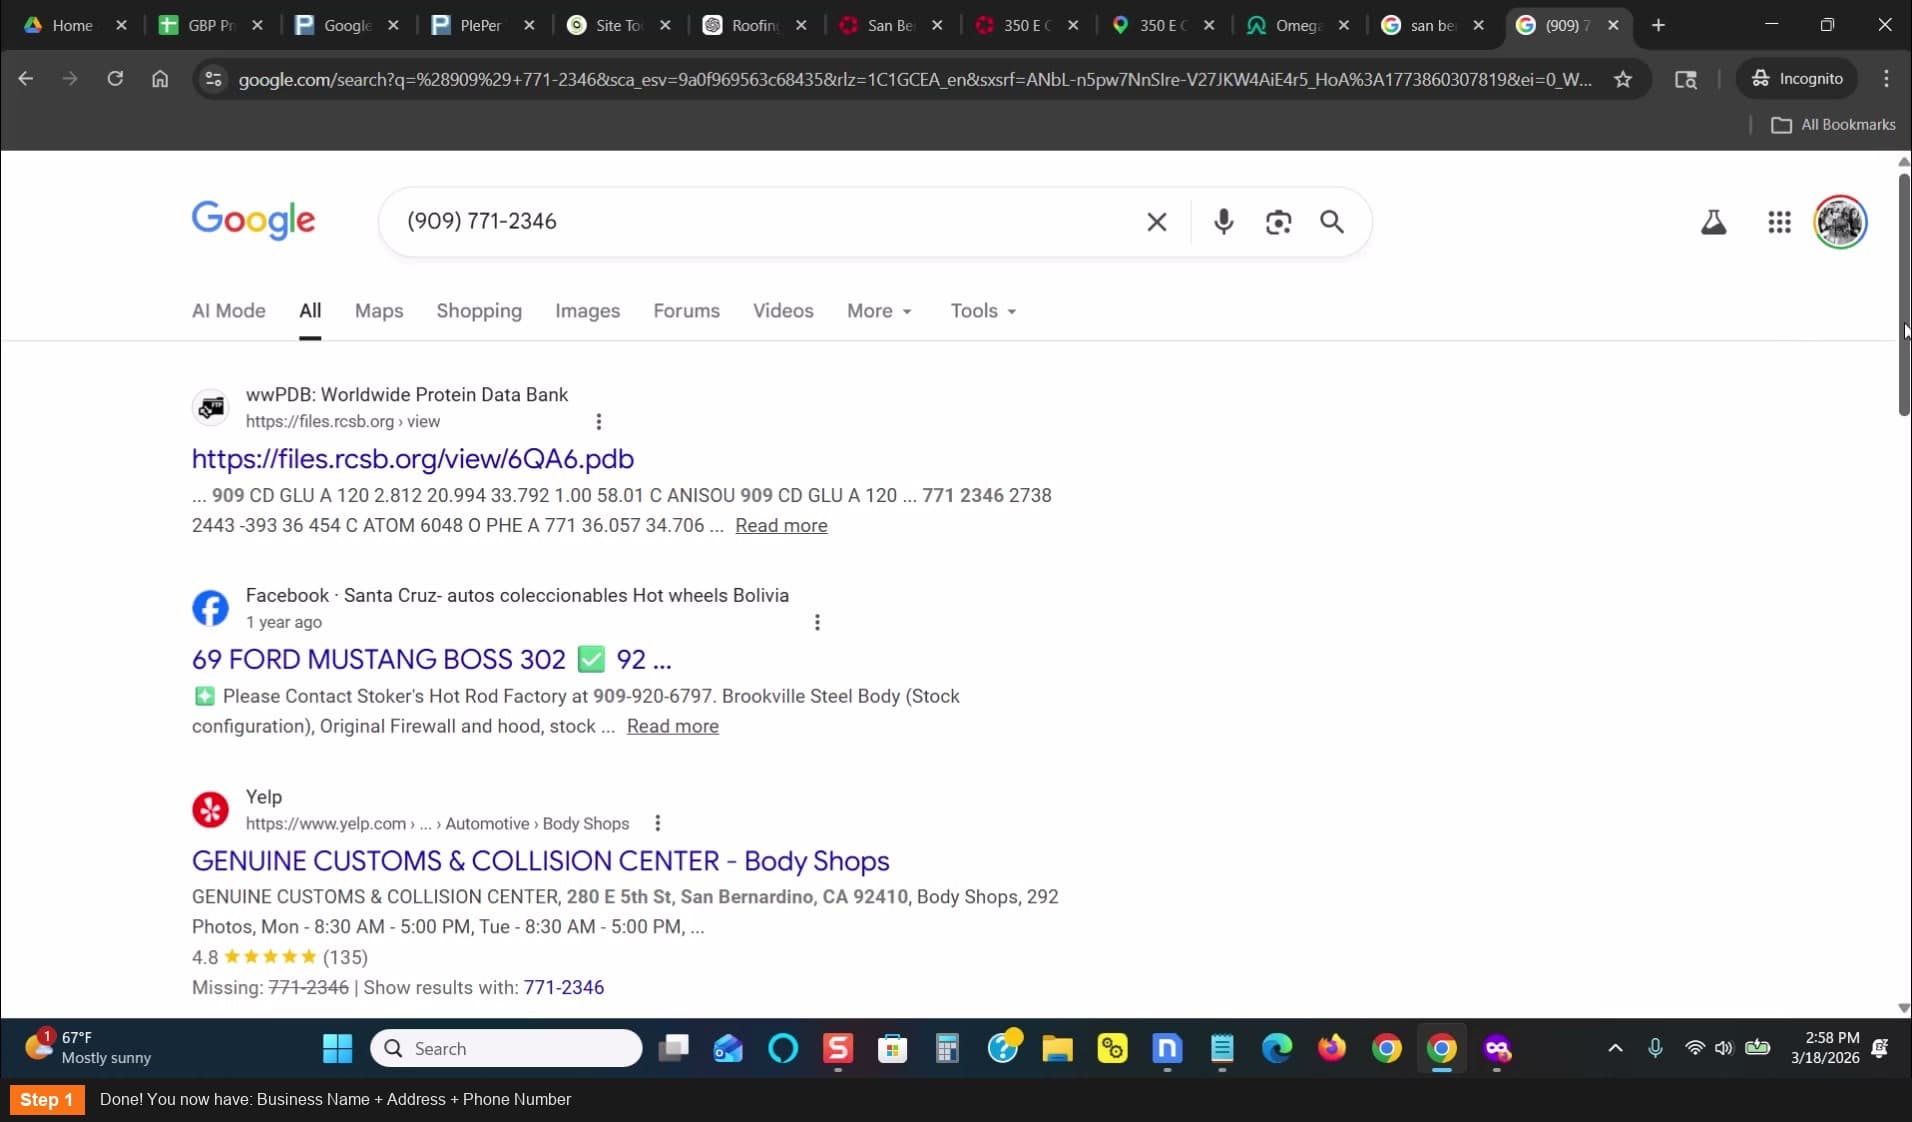Start voice search with the microphone icon
Image resolution: width=1912 pixels, height=1122 pixels.
click(x=1223, y=222)
